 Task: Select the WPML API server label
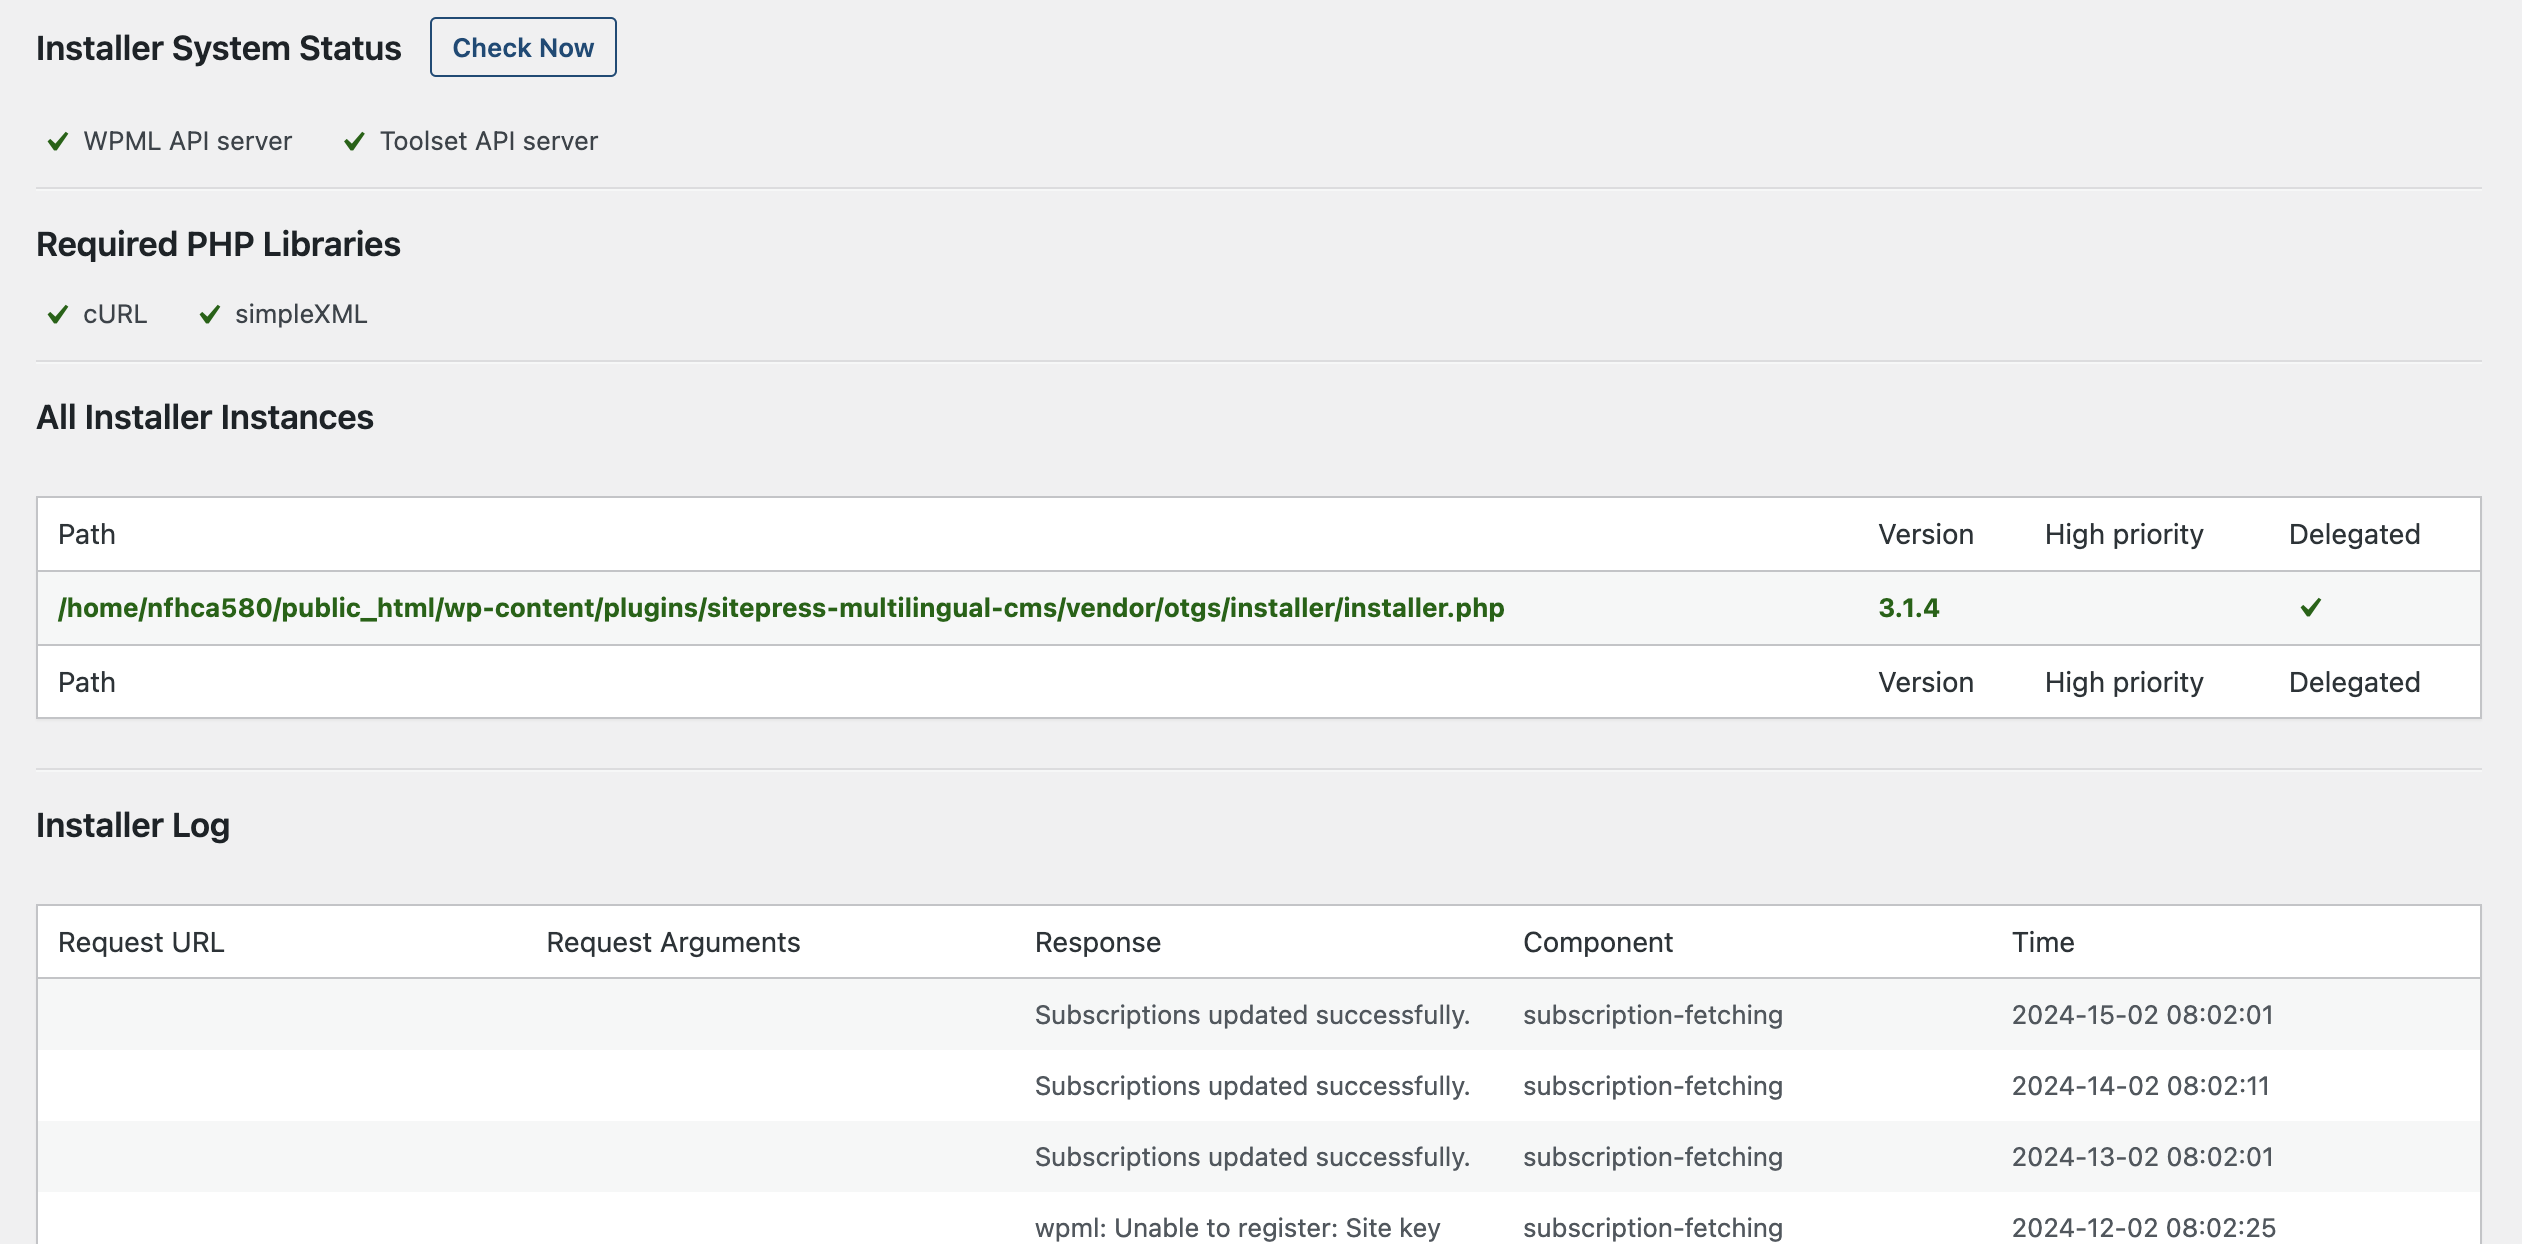point(188,141)
